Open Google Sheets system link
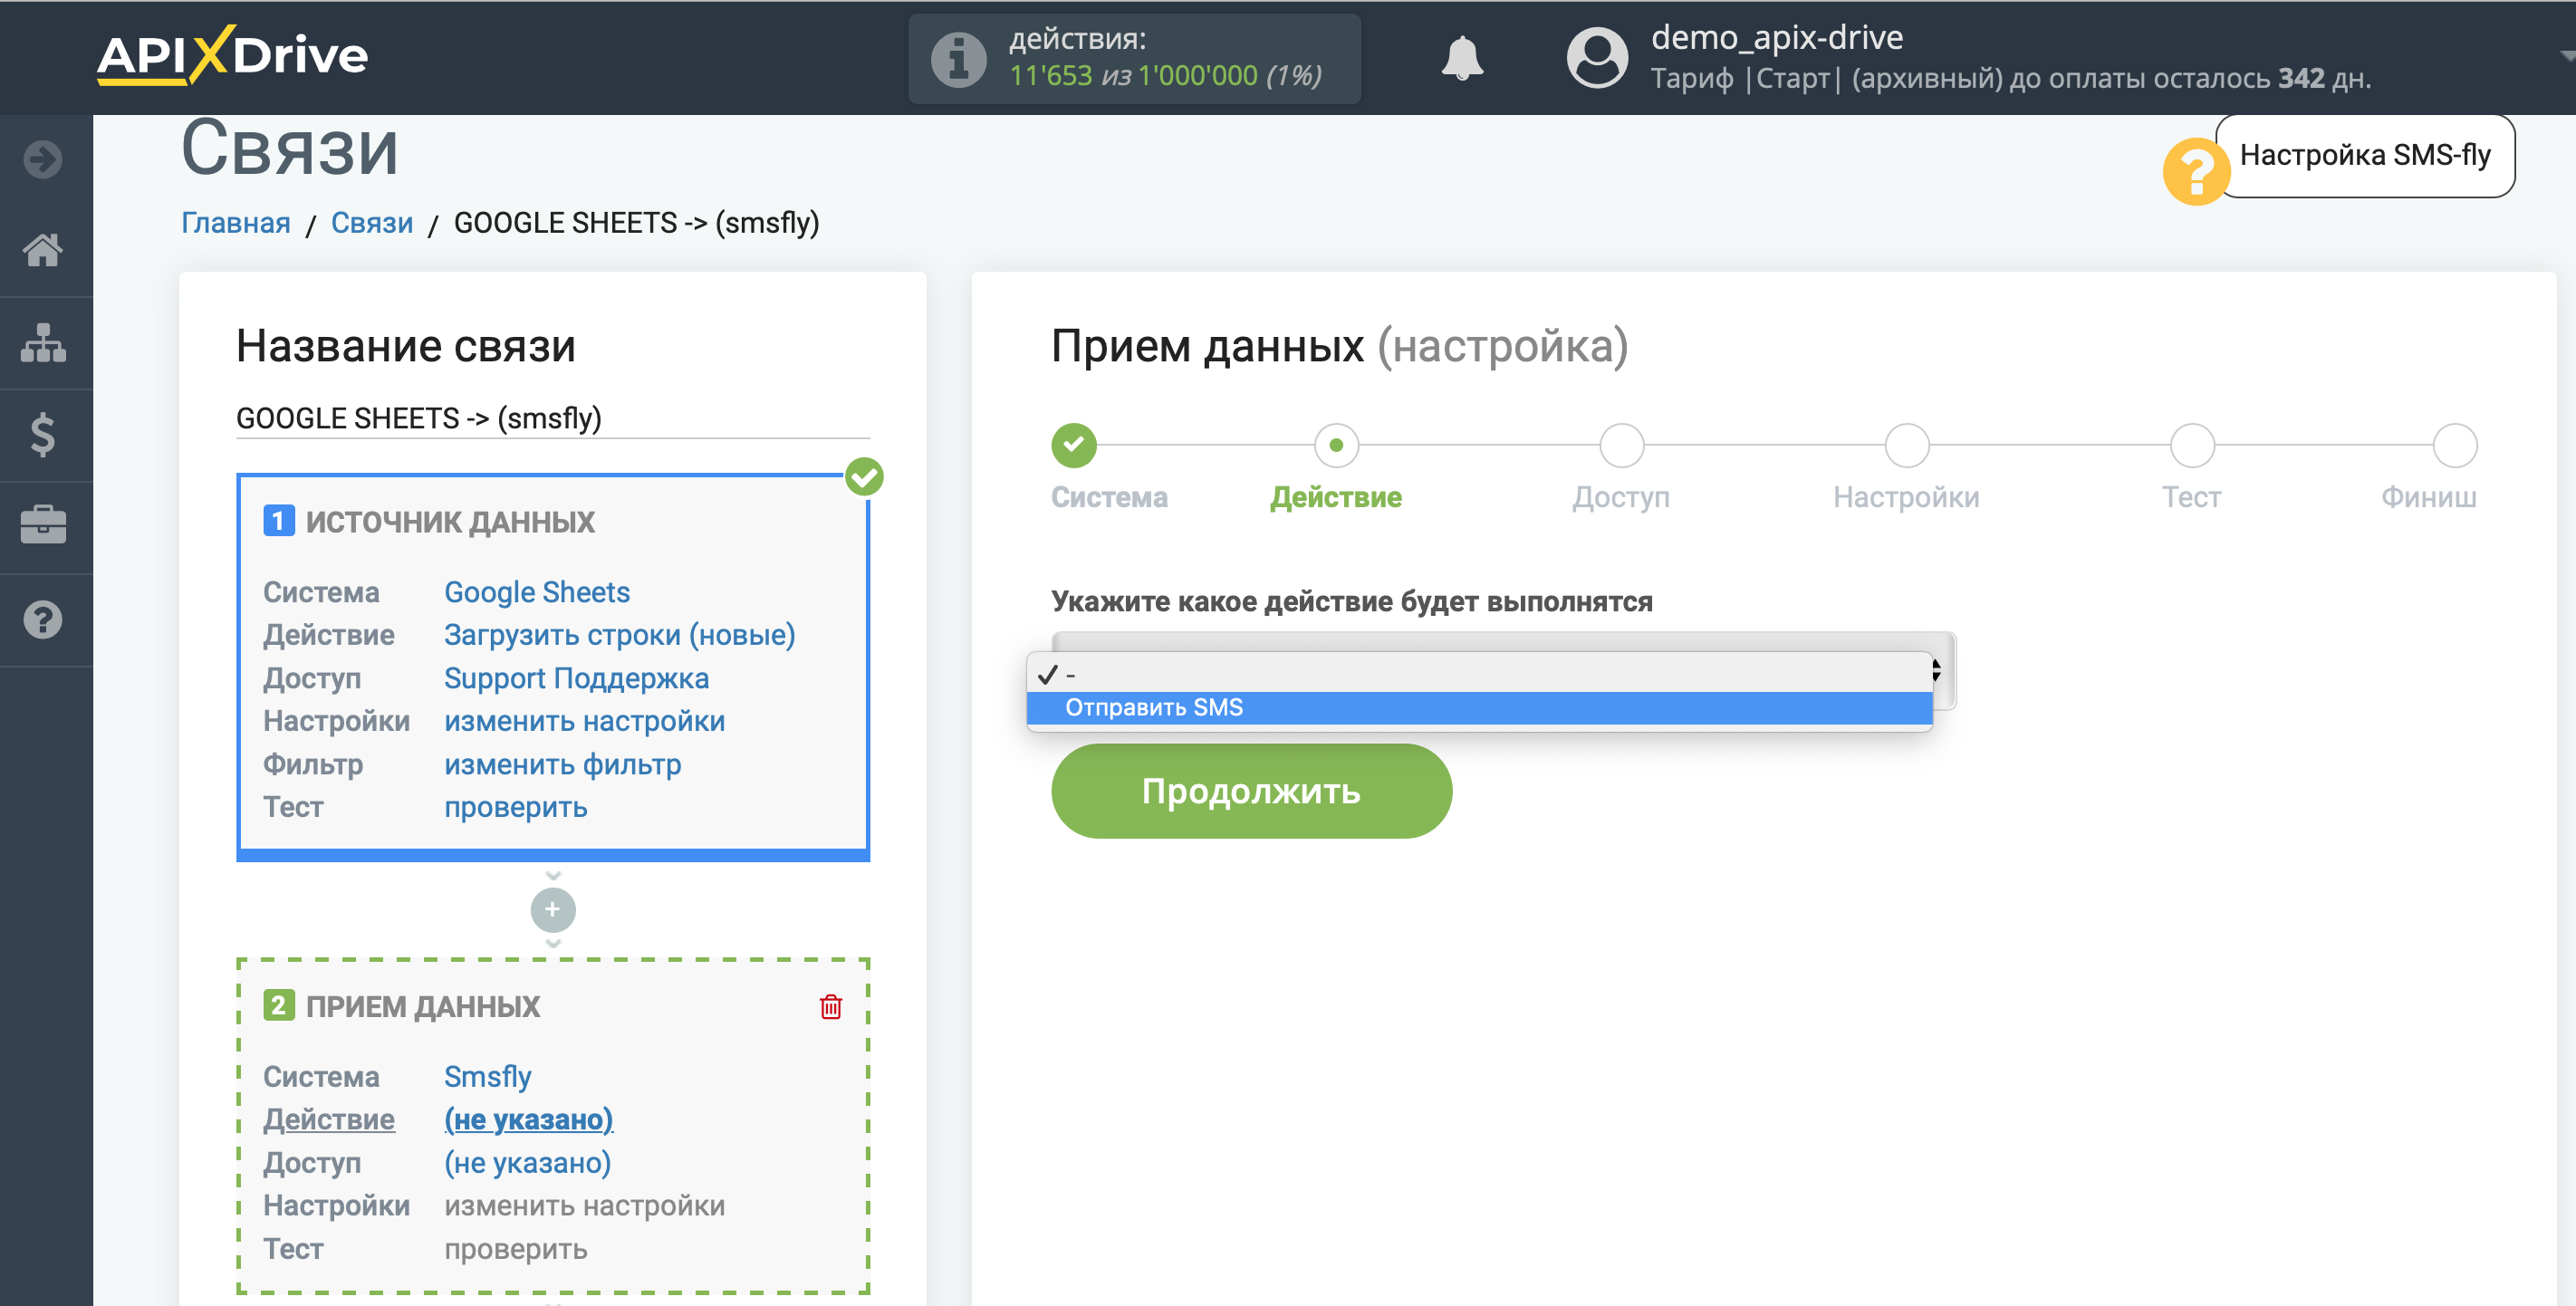 point(537,592)
